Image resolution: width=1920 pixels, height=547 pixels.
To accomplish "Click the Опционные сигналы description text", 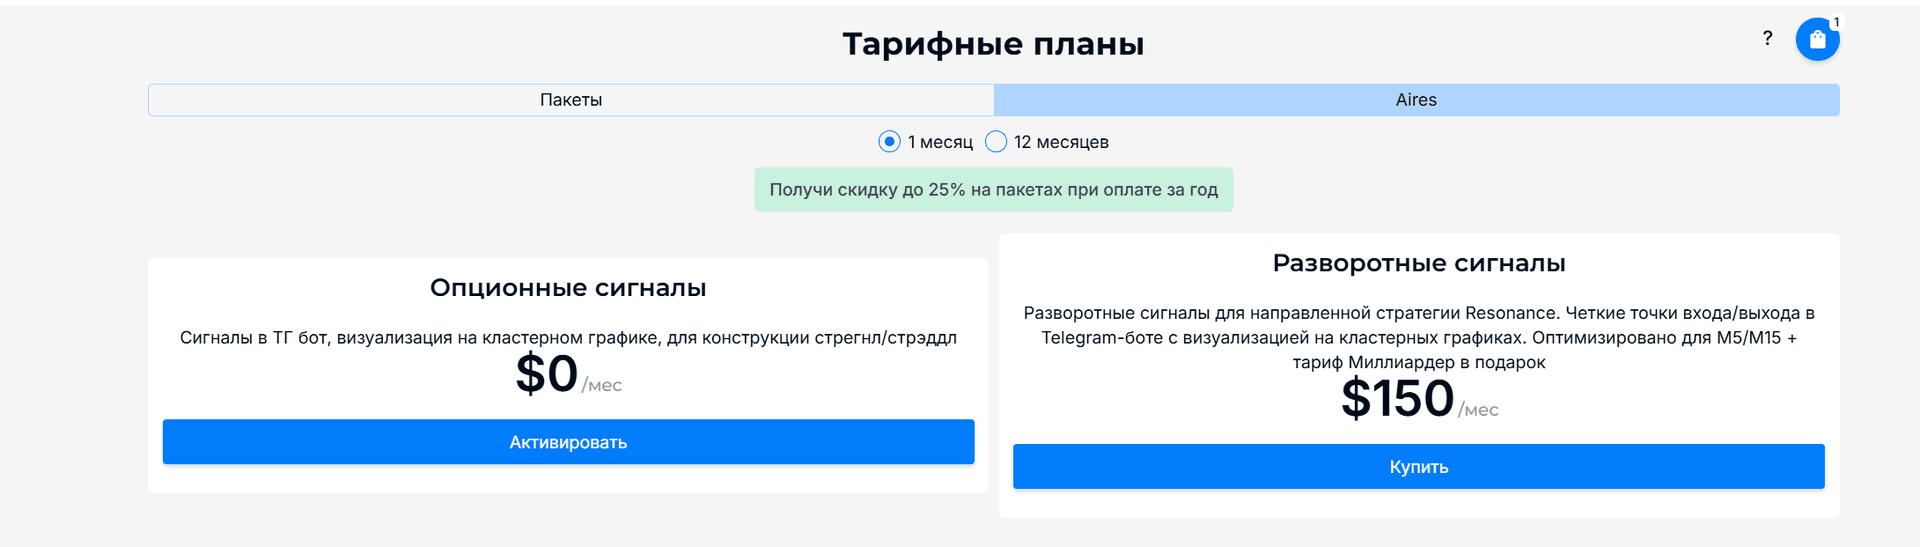I will [x=568, y=338].
